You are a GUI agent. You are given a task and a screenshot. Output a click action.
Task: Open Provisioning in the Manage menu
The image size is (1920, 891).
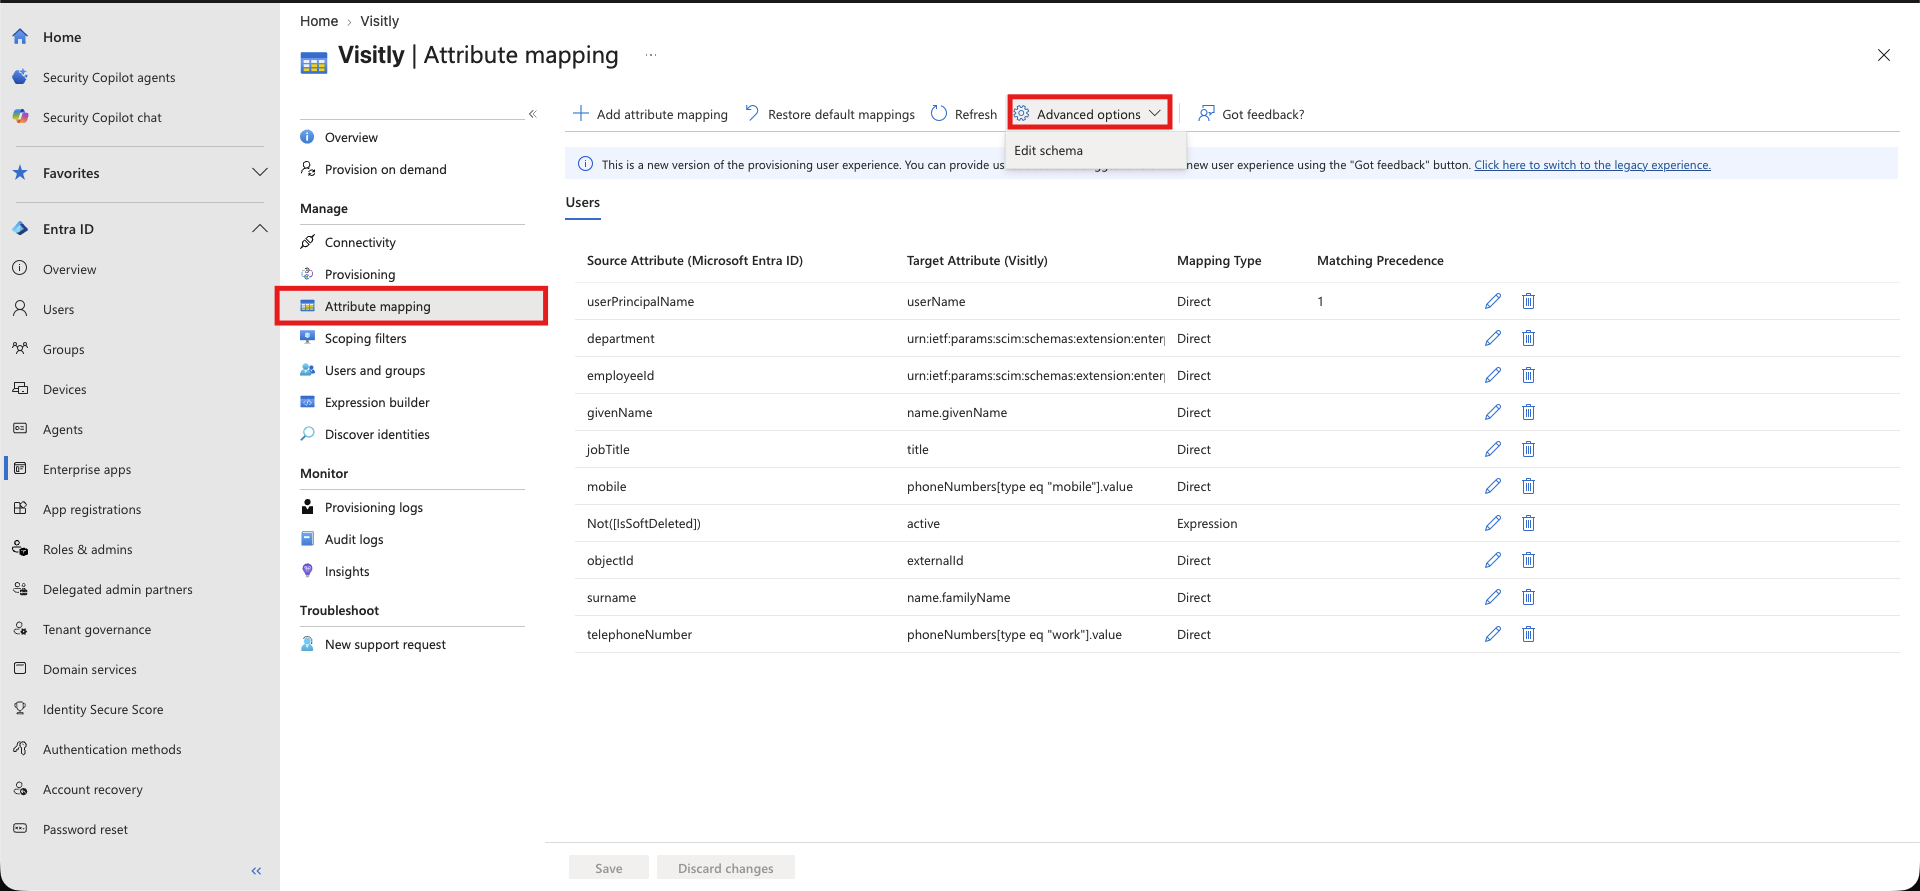[x=360, y=274]
